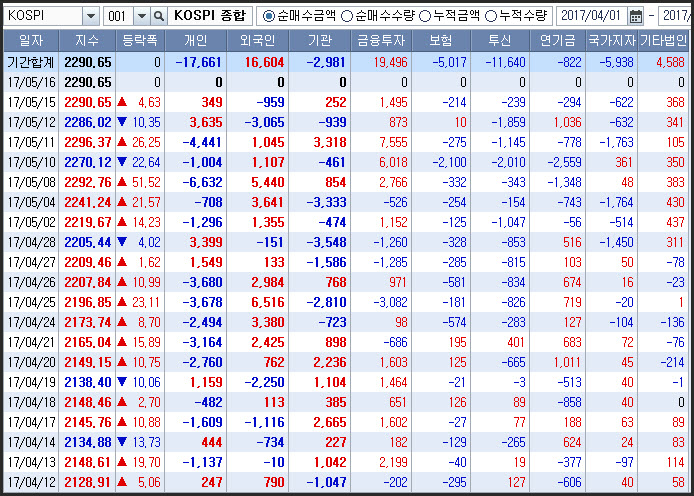This screenshot has width=694, height=496.
Task: Click the 등락폭 column header
Action: (x=140, y=41)
